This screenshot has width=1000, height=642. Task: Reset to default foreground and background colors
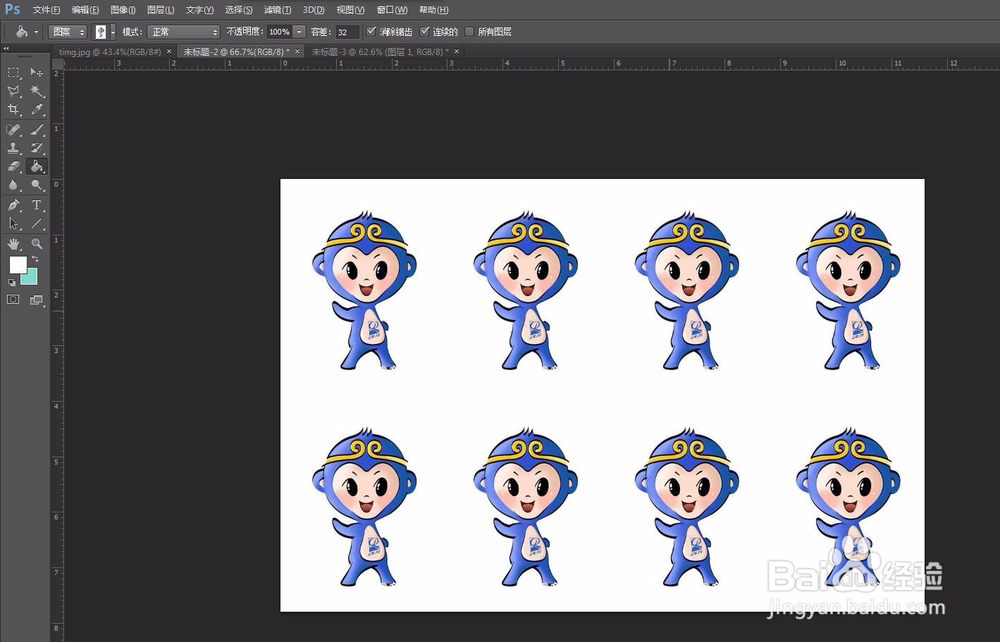coord(12,282)
